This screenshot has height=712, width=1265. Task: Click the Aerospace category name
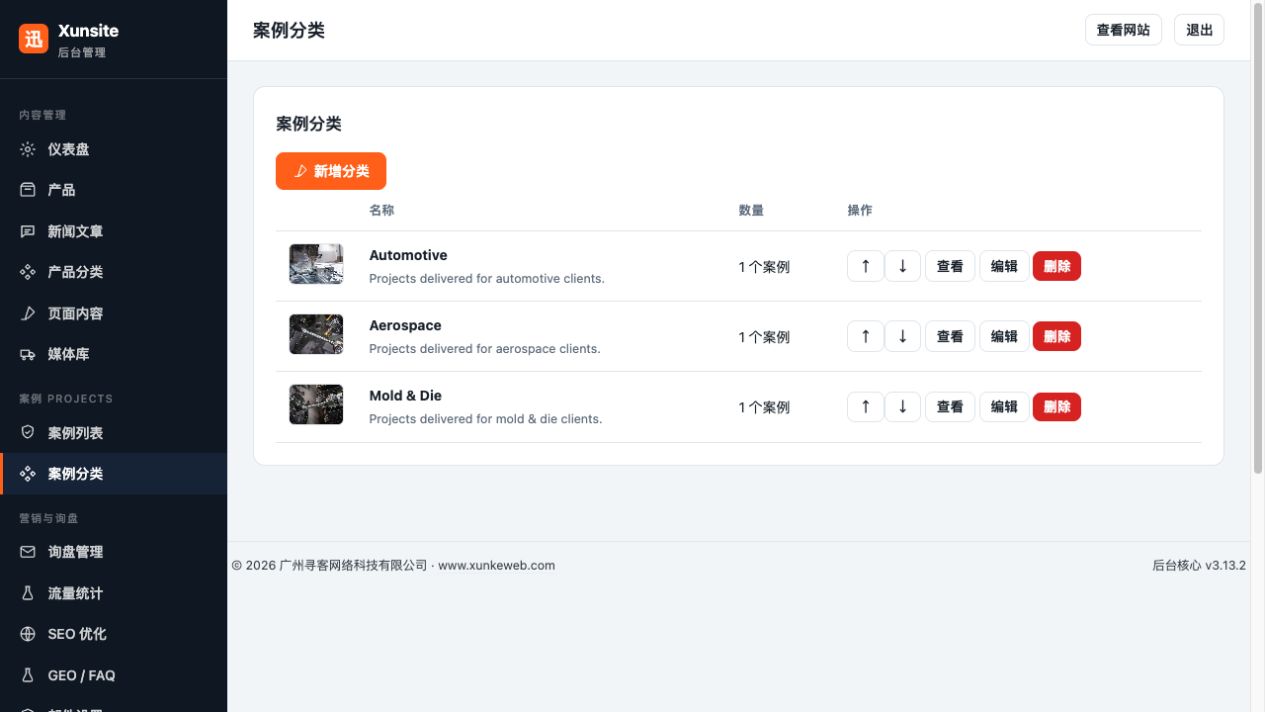click(x=405, y=325)
